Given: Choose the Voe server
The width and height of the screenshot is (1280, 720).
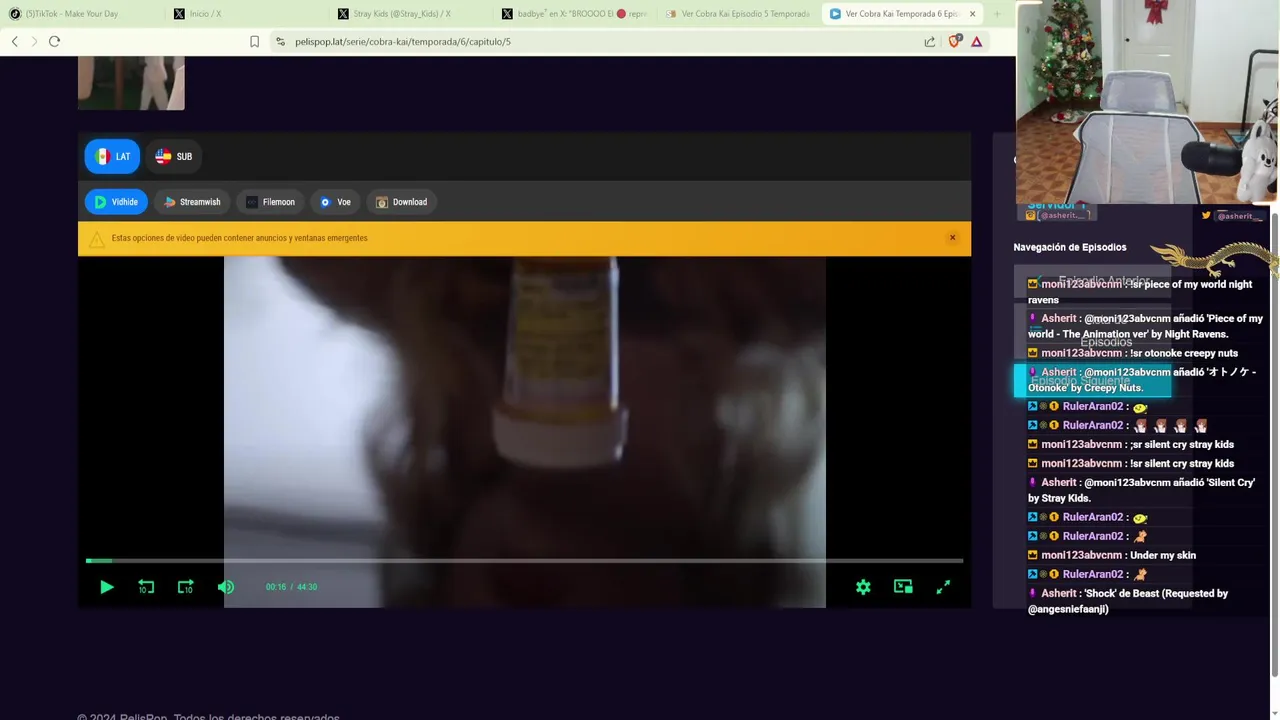Looking at the screenshot, I should click(x=335, y=202).
